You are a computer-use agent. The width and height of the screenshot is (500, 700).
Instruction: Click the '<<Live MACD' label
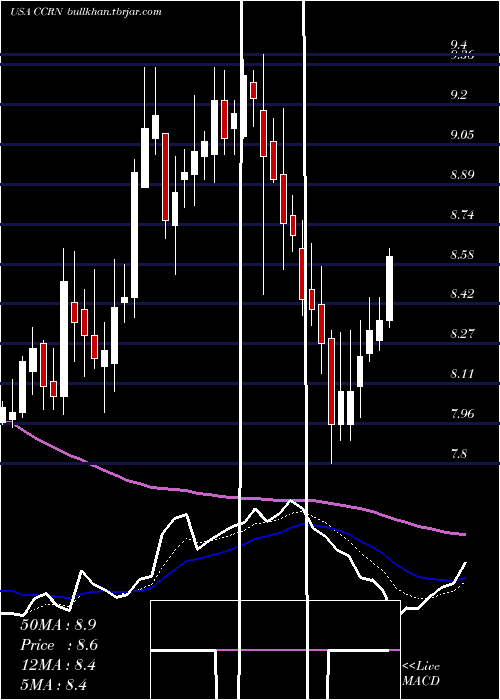coord(421,673)
